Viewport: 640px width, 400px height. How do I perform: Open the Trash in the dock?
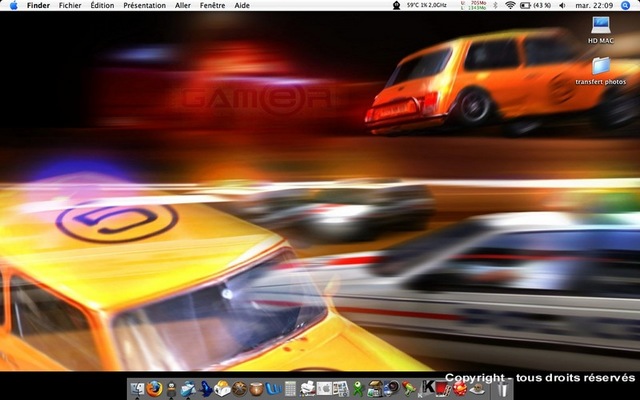[x=502, y=389]
